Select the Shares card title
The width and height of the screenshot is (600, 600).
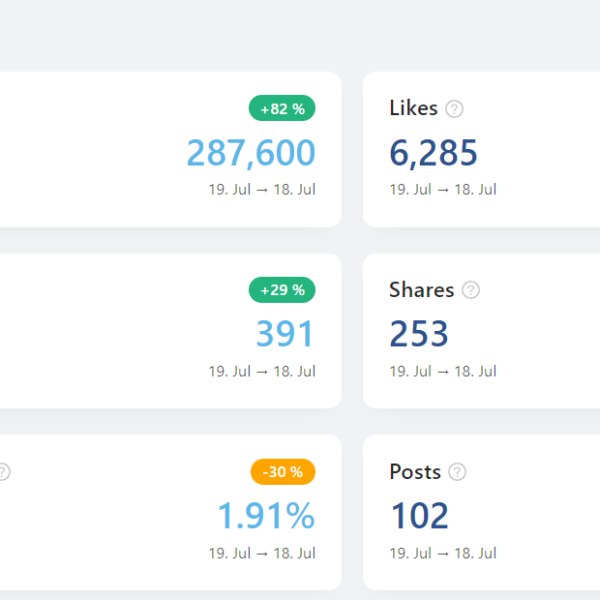[x=421, y=290]
